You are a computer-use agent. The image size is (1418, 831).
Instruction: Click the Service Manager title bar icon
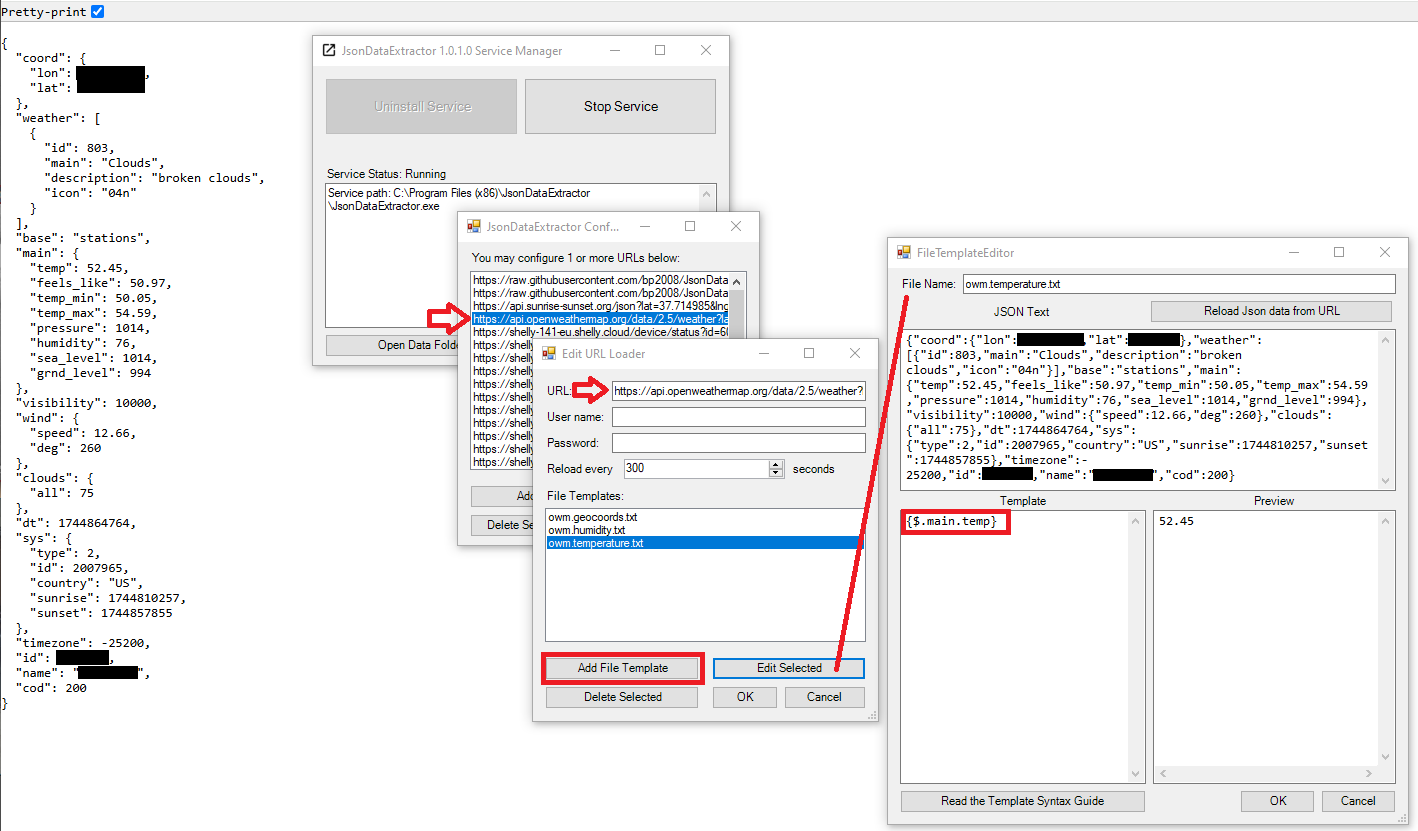328,51
